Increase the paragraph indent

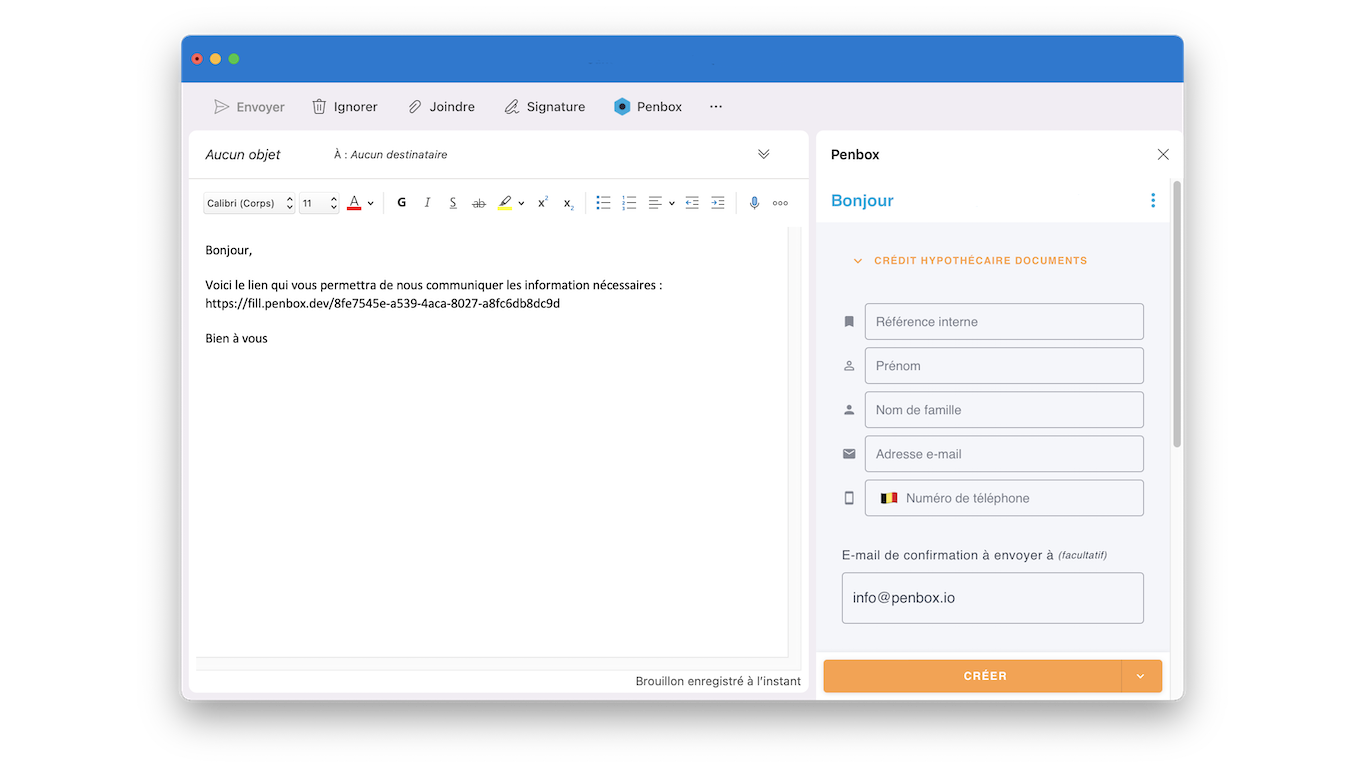coord(718,203)
